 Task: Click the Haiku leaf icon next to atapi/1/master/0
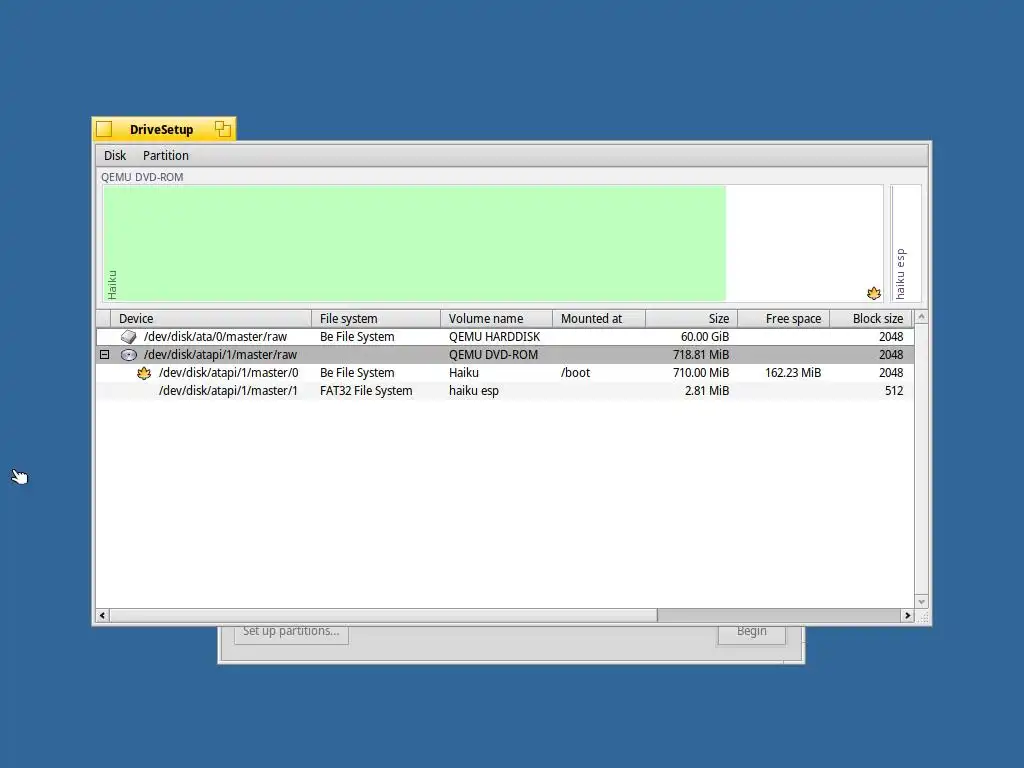pyautogui.click(x=144, y=373)
